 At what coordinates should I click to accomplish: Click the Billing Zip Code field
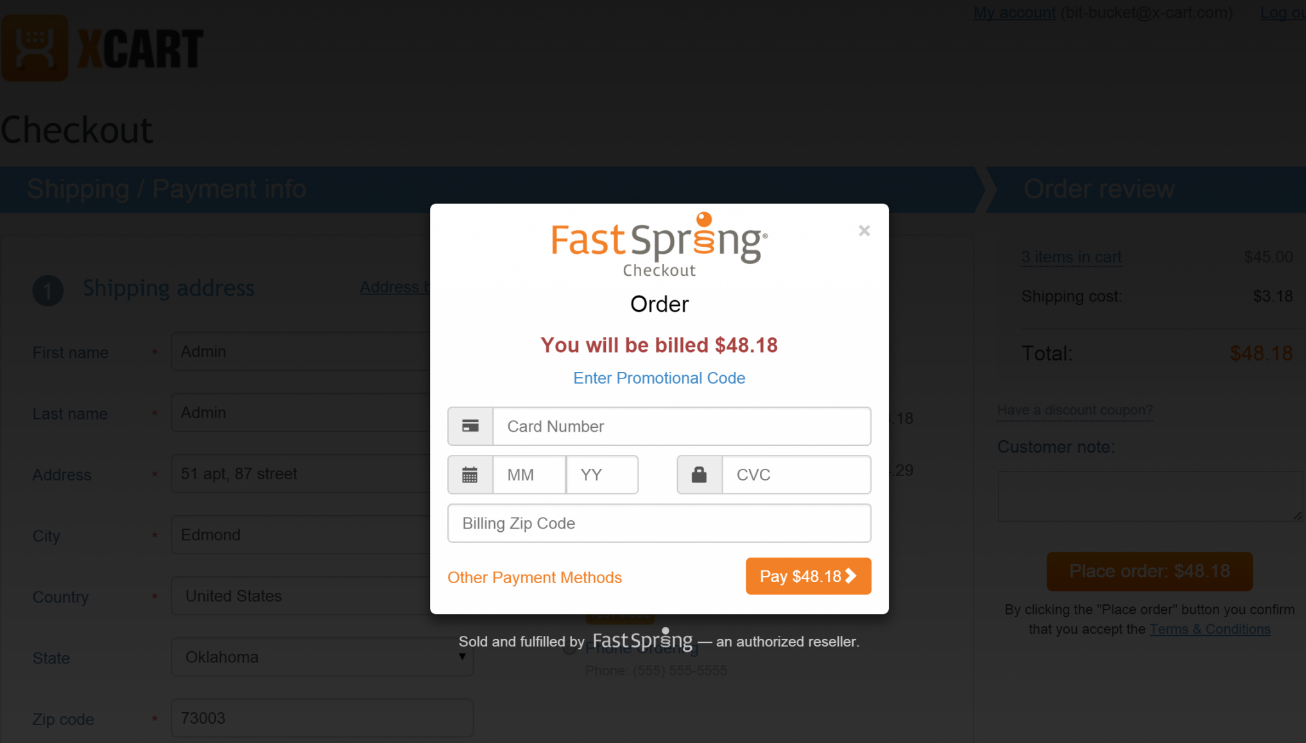(x=659, y=523)
